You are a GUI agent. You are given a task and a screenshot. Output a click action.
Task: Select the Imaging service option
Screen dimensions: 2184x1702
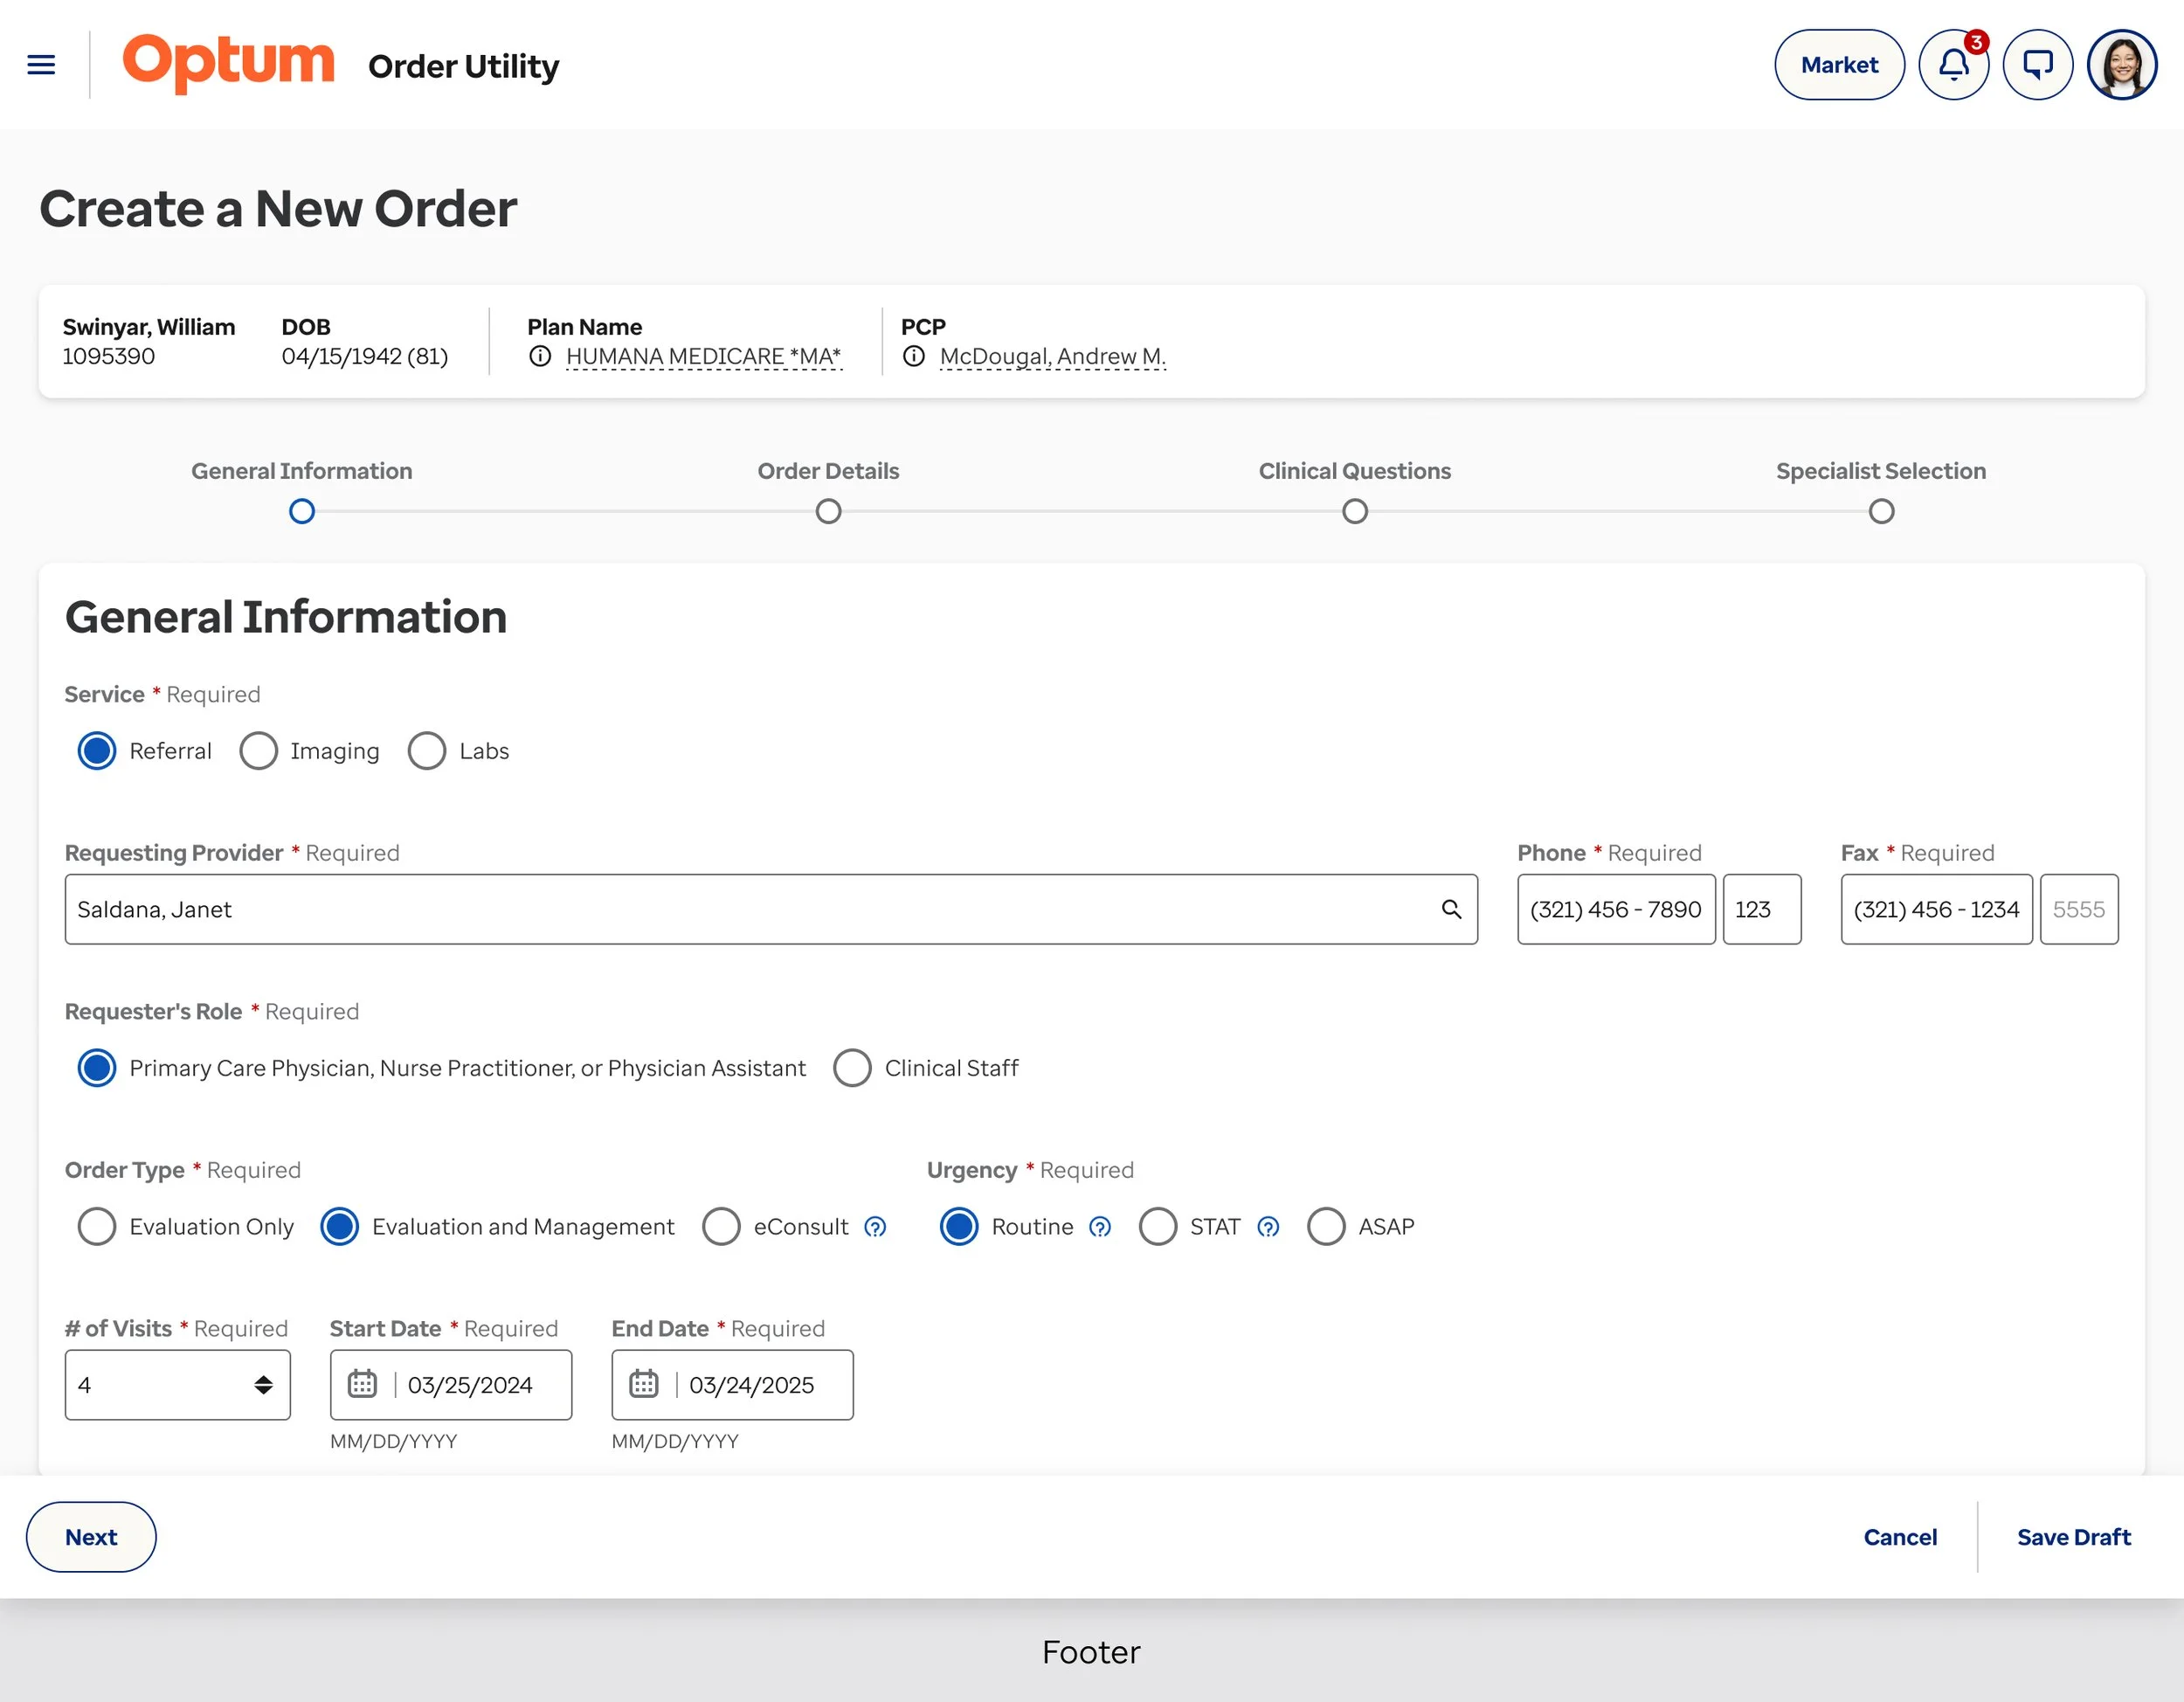[x=259, y=751]
